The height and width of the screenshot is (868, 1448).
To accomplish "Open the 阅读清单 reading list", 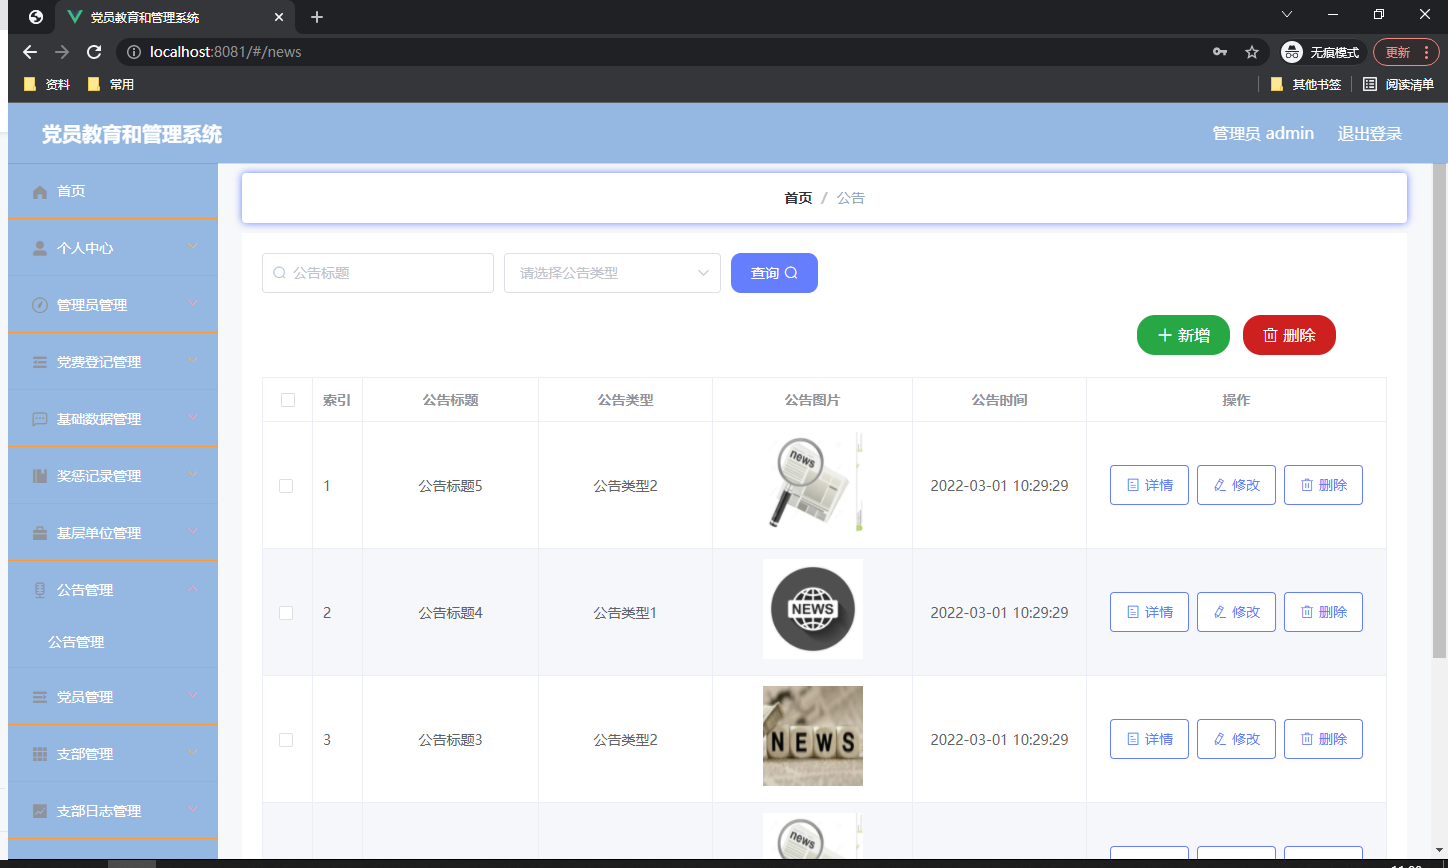I will (x=1398, y=85).
